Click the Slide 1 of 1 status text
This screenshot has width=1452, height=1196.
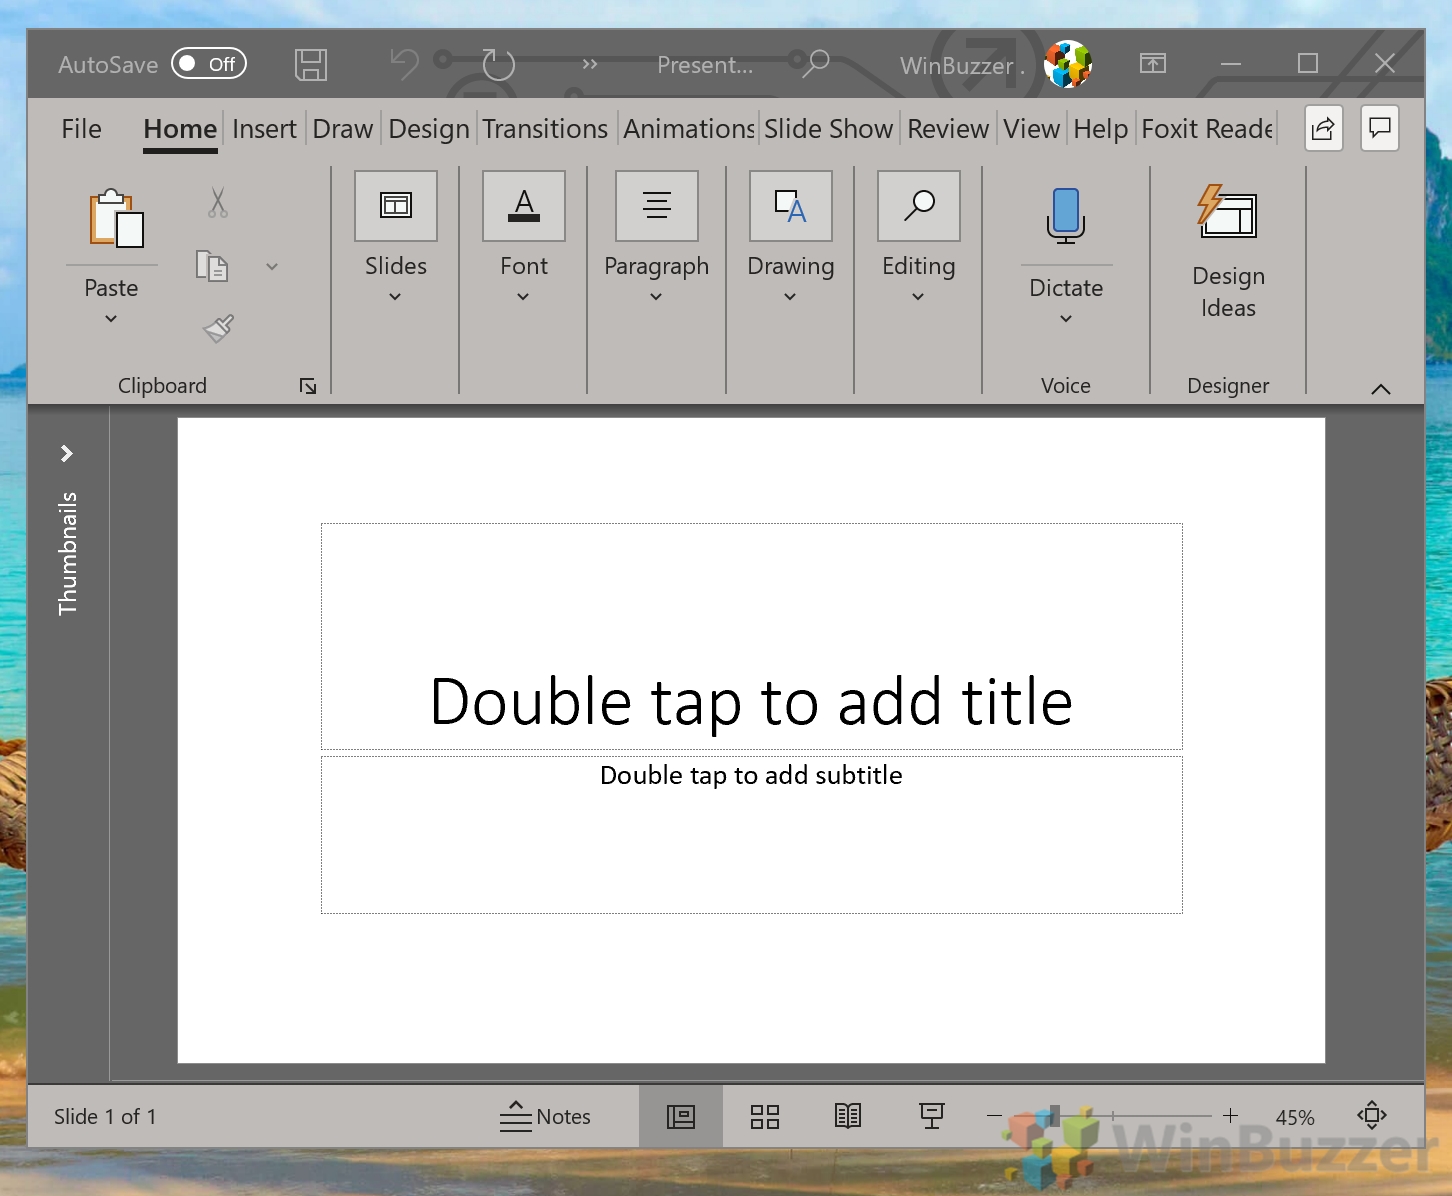coord(105,1117)
